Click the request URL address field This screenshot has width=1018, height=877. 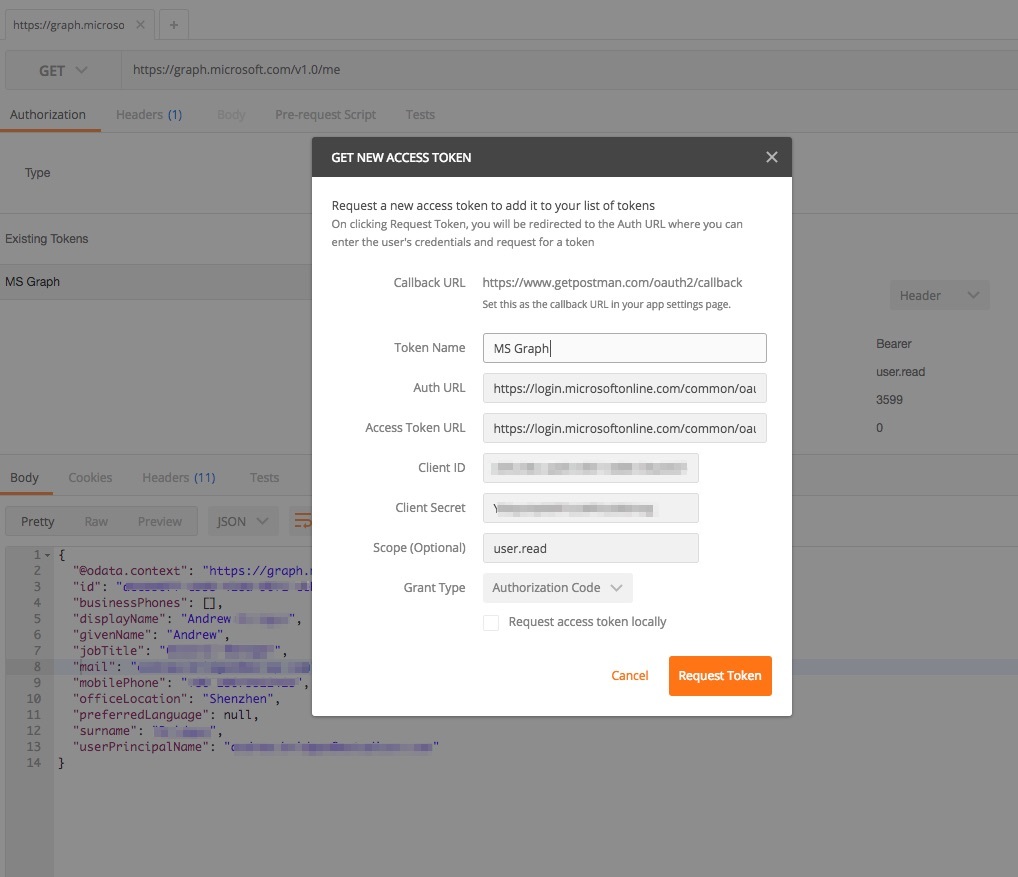coord(569,70)
